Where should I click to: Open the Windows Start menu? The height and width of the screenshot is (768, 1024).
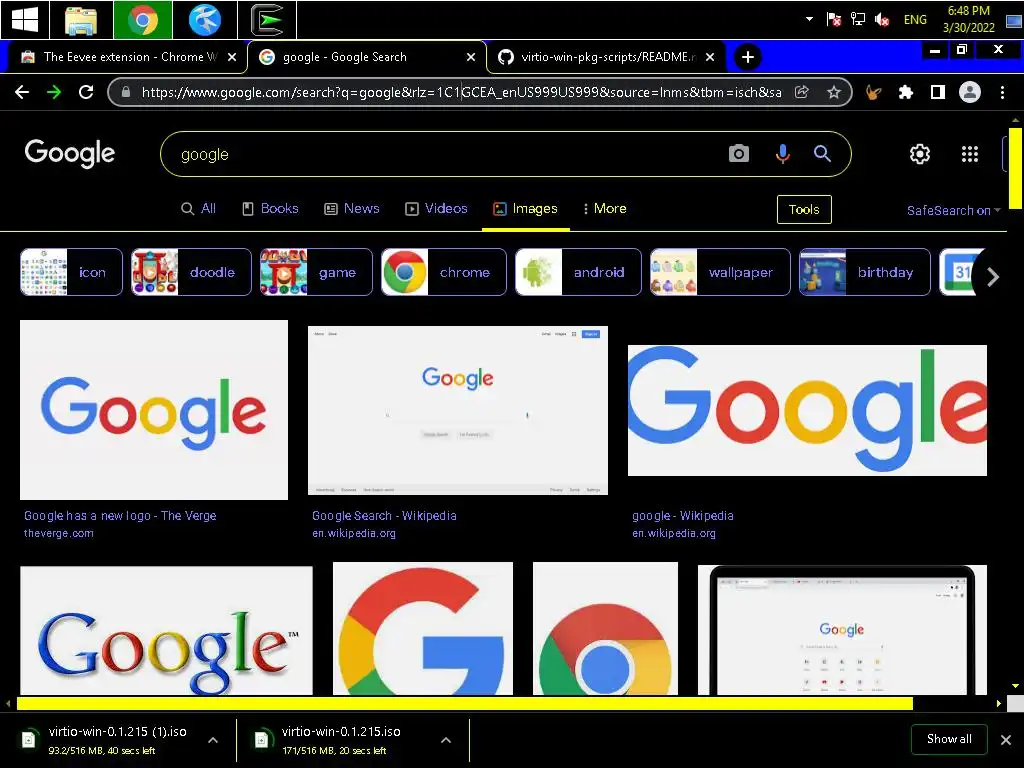click(25, 20)
